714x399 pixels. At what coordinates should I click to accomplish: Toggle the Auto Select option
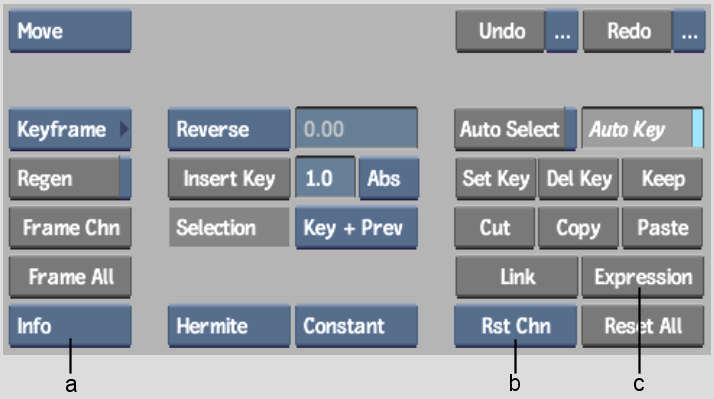(x=515, y=129)
